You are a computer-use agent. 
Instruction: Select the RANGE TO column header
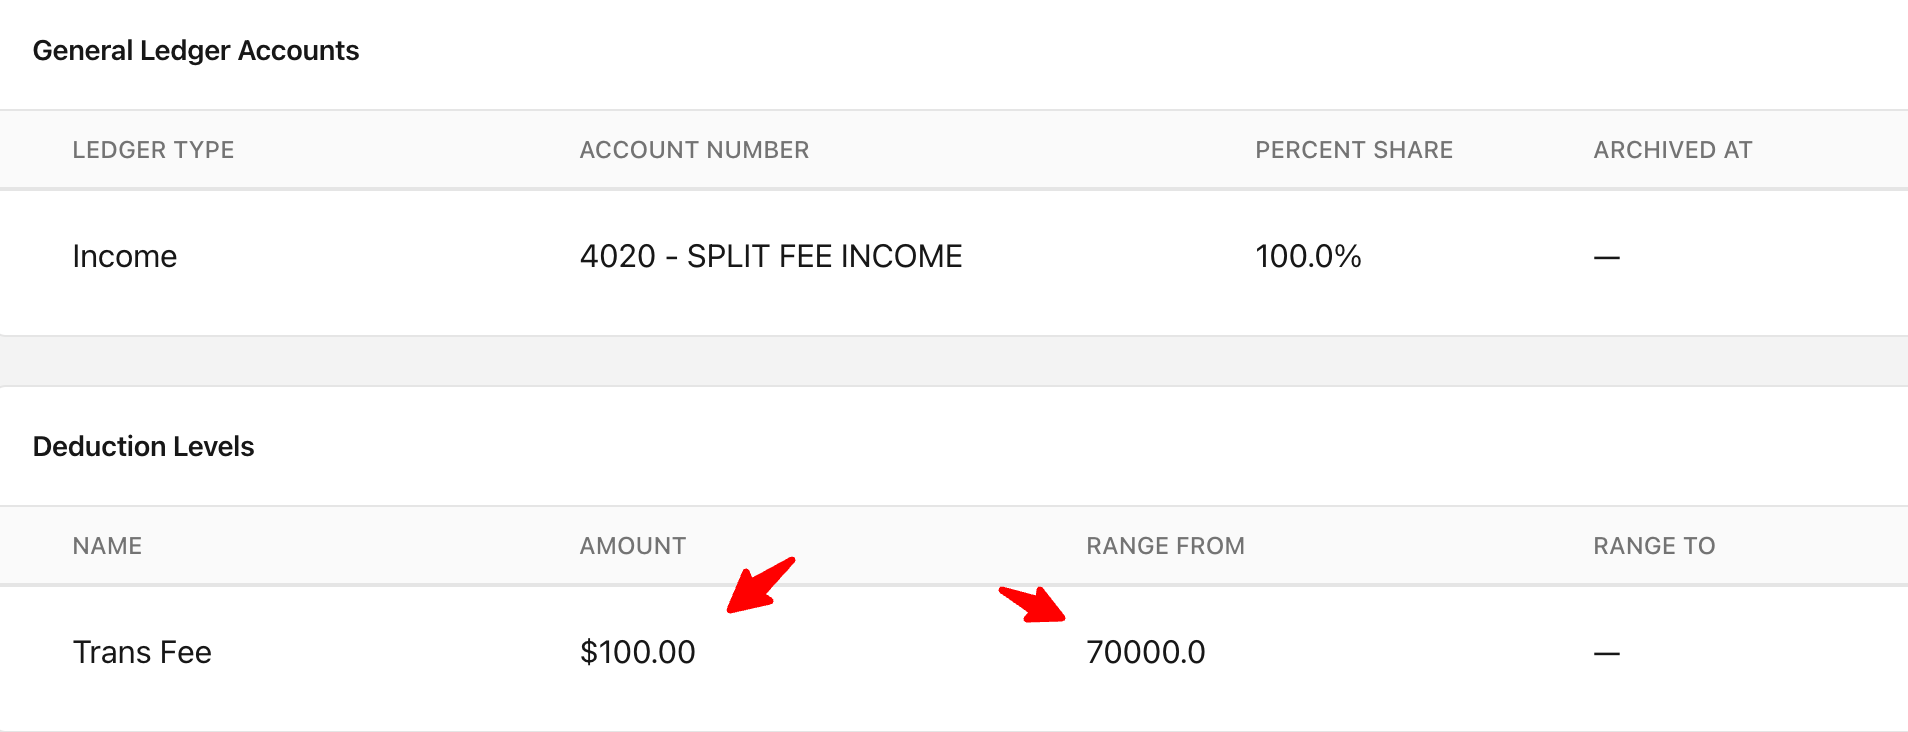1654,546
